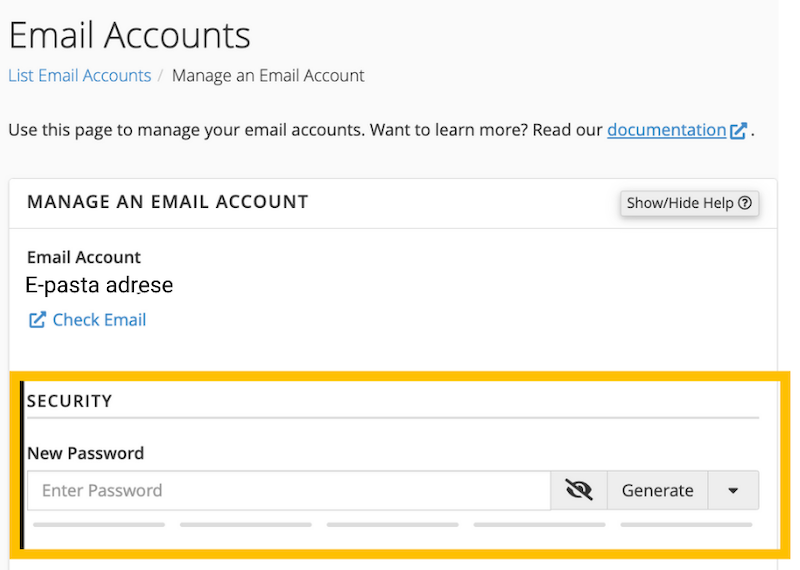Click the external-link icon beside Check Email
800x570 pixels.
click(x=37, y=320)
